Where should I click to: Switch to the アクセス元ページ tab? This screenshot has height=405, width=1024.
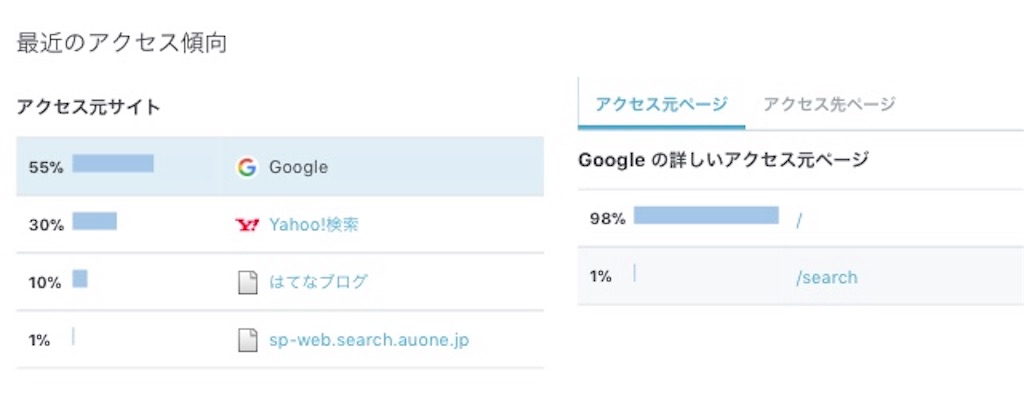coord(662,104)
